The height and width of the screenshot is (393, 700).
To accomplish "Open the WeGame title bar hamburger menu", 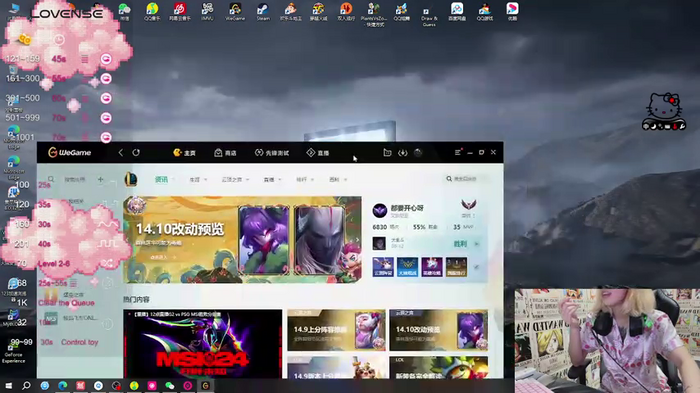I will 458,152.
